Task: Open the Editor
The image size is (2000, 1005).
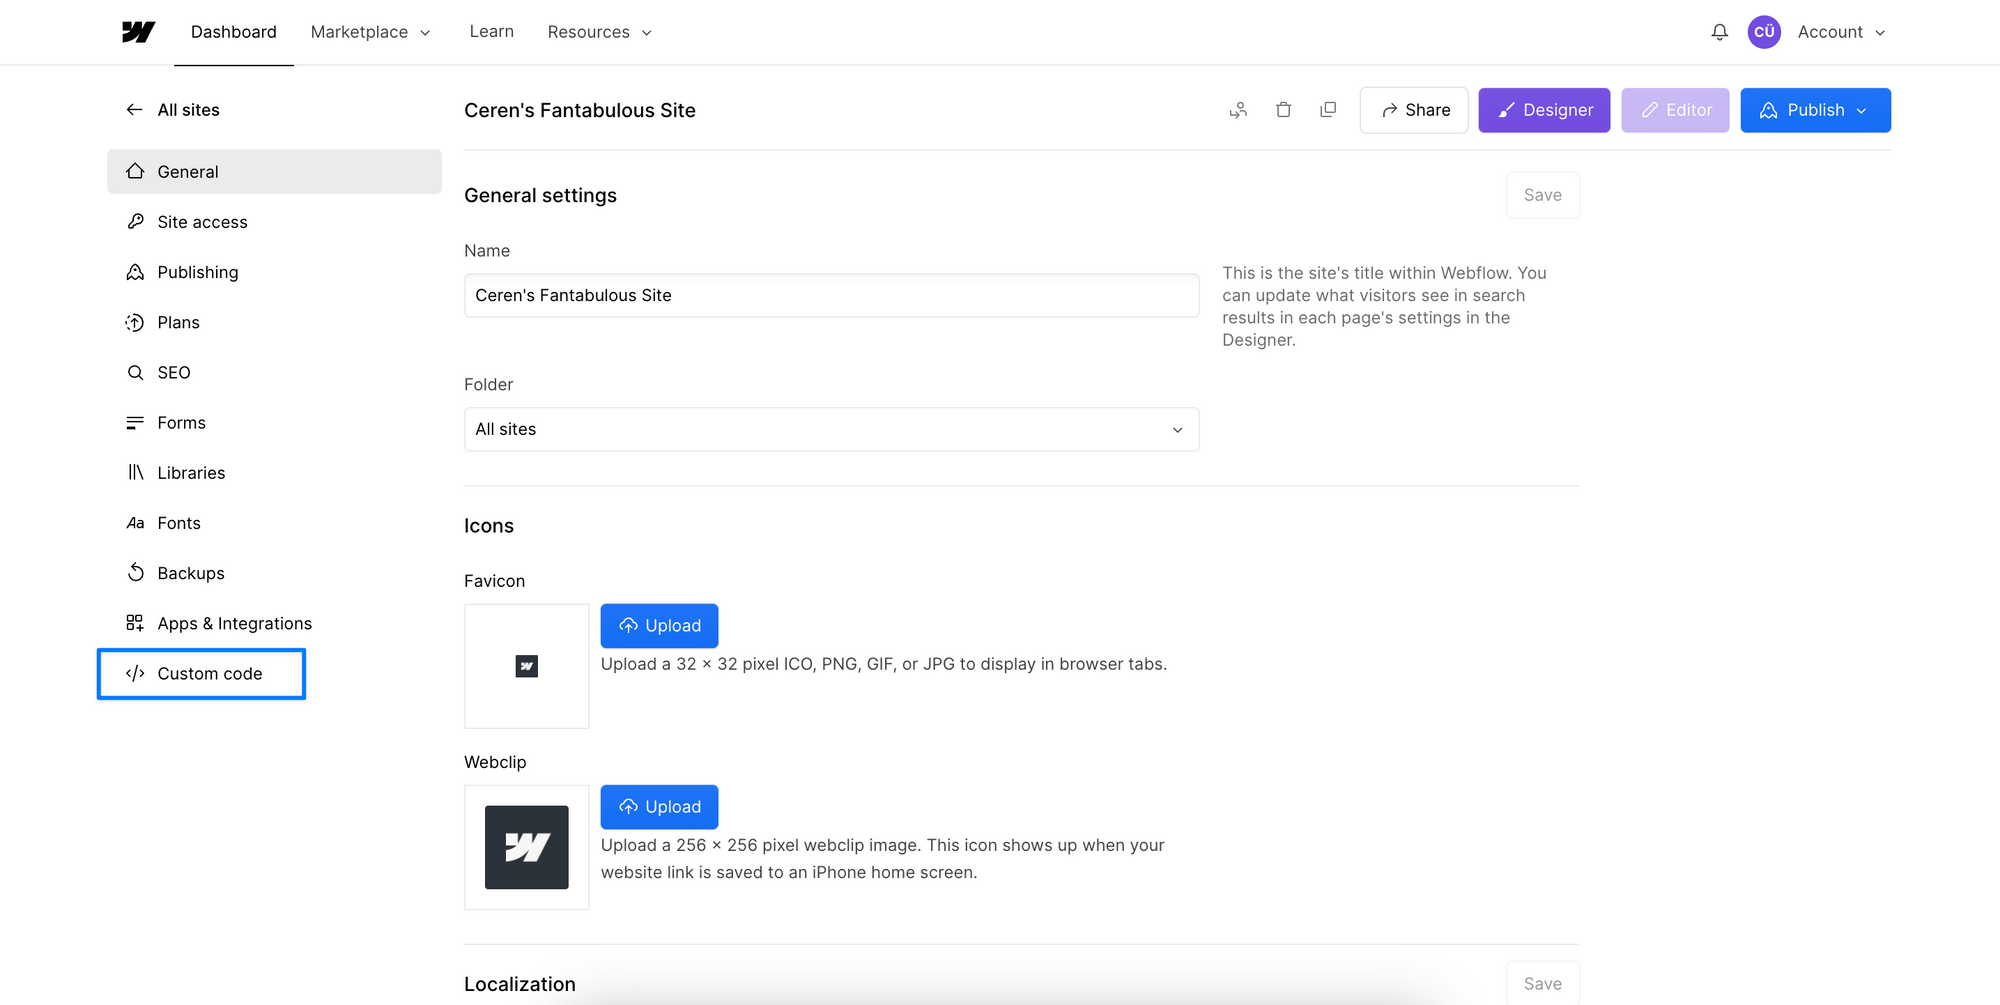Action: (1675, 110)
